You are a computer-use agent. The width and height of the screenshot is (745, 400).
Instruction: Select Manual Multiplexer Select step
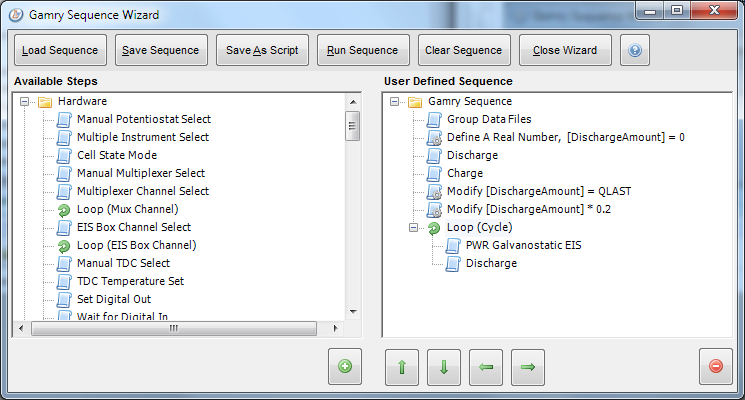(x=141, y=173)
